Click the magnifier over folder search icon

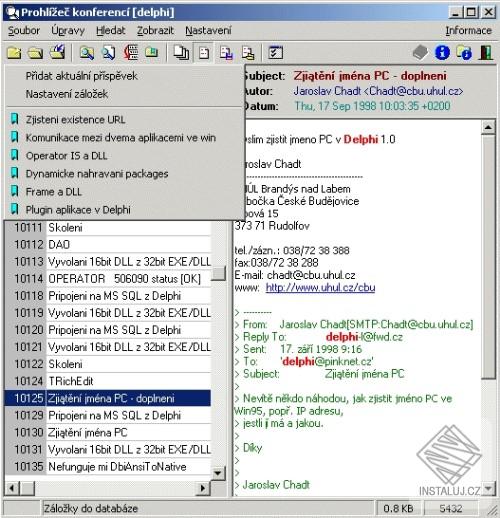86,53
